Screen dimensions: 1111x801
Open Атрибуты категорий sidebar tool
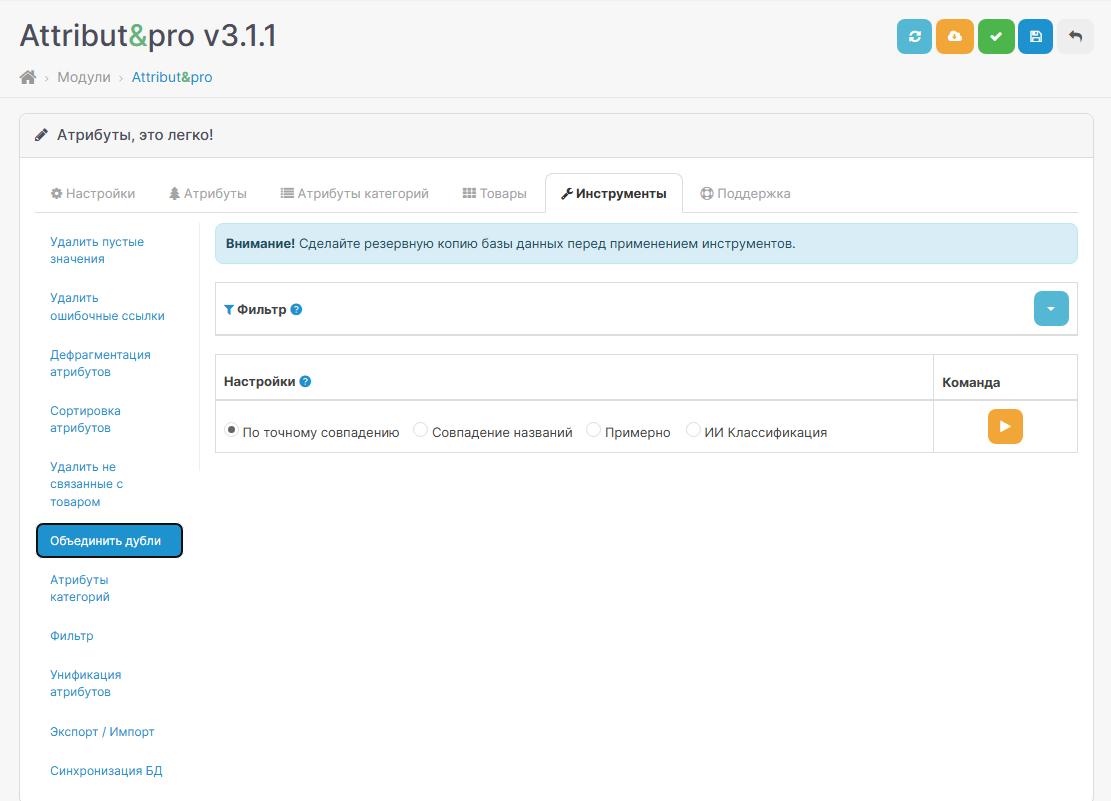click(109, 588)
